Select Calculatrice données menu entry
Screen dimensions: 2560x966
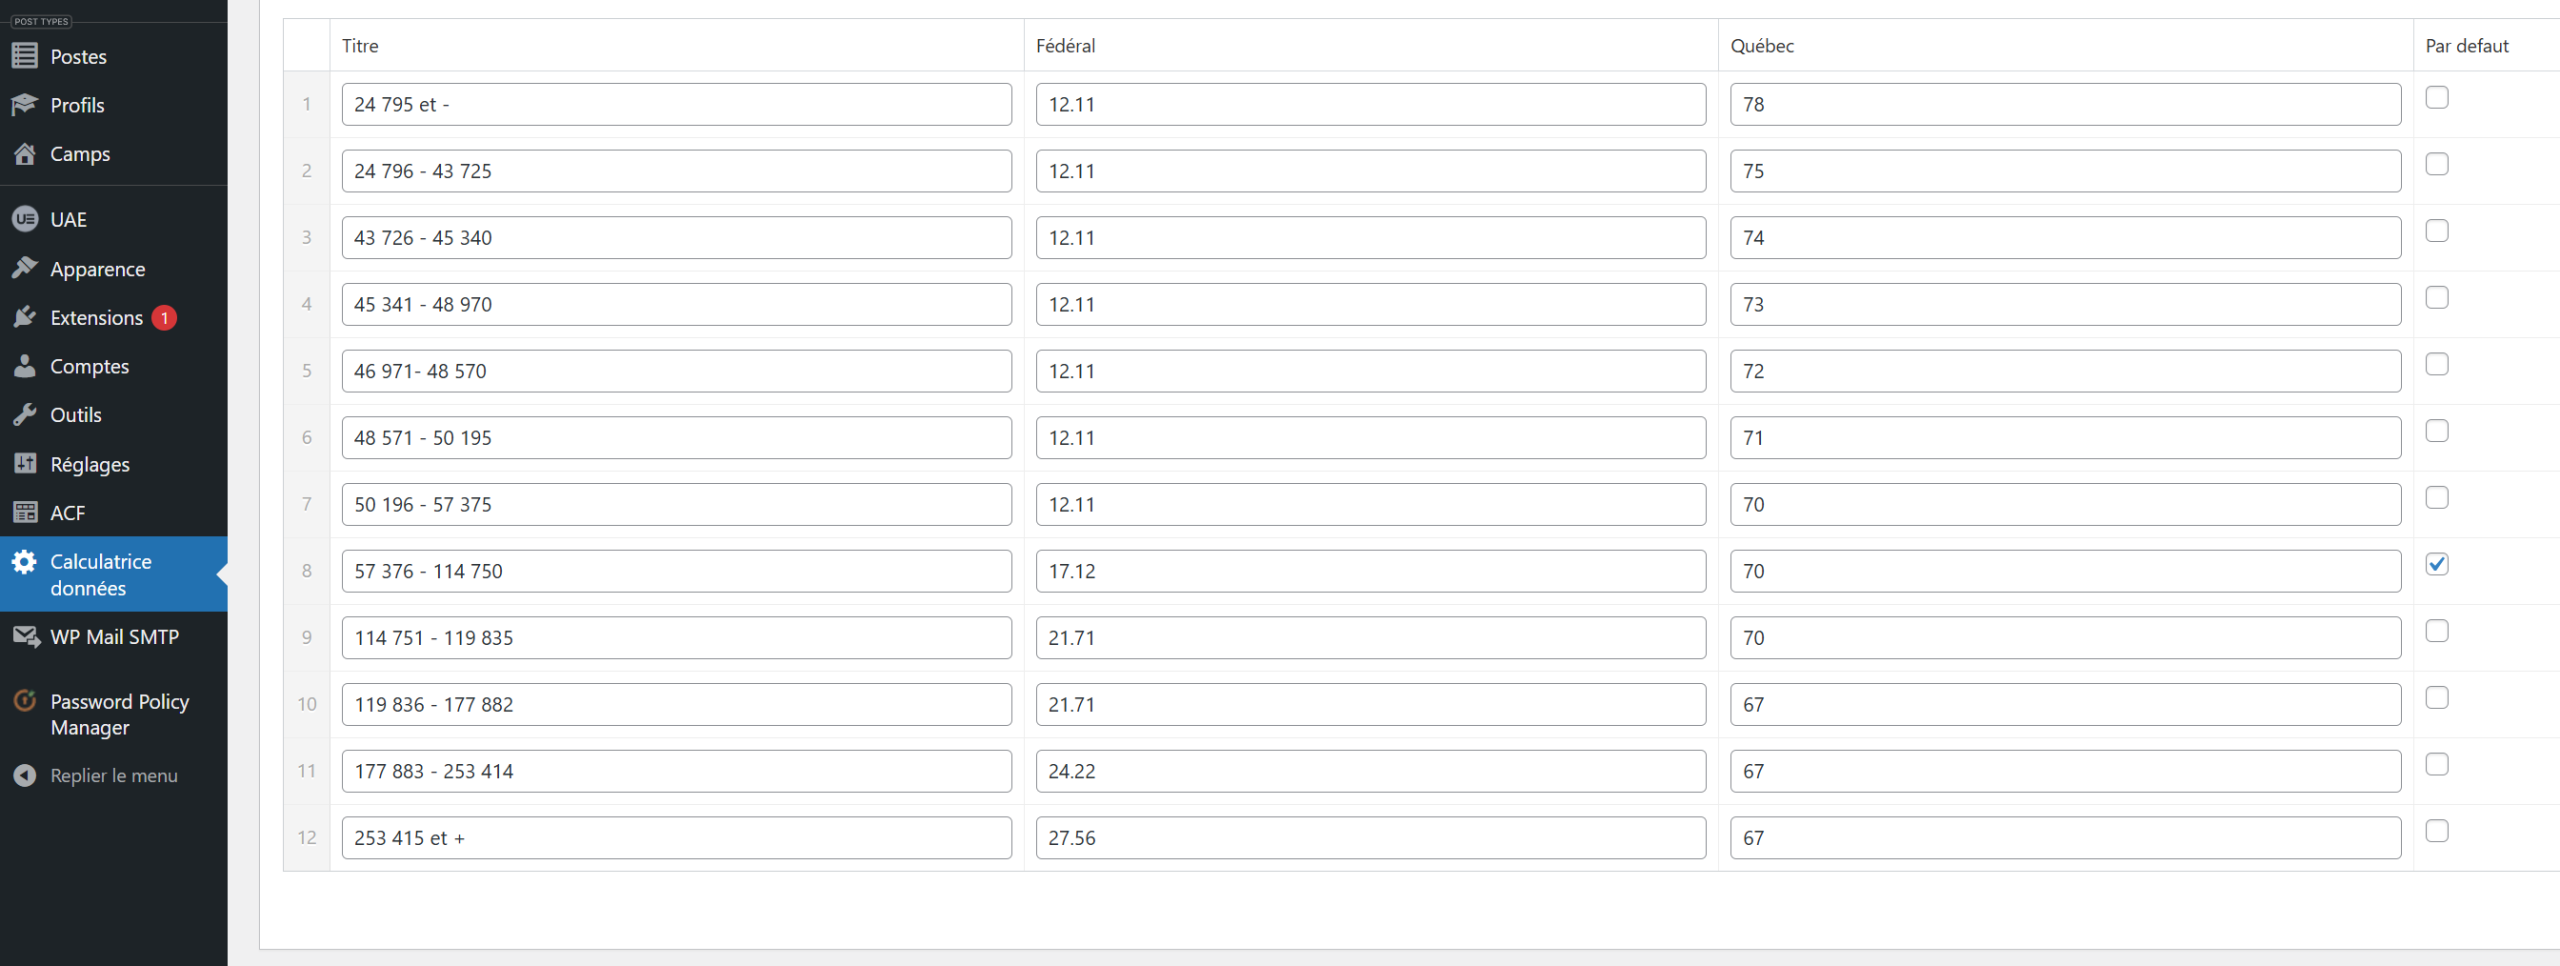point(101,575)
